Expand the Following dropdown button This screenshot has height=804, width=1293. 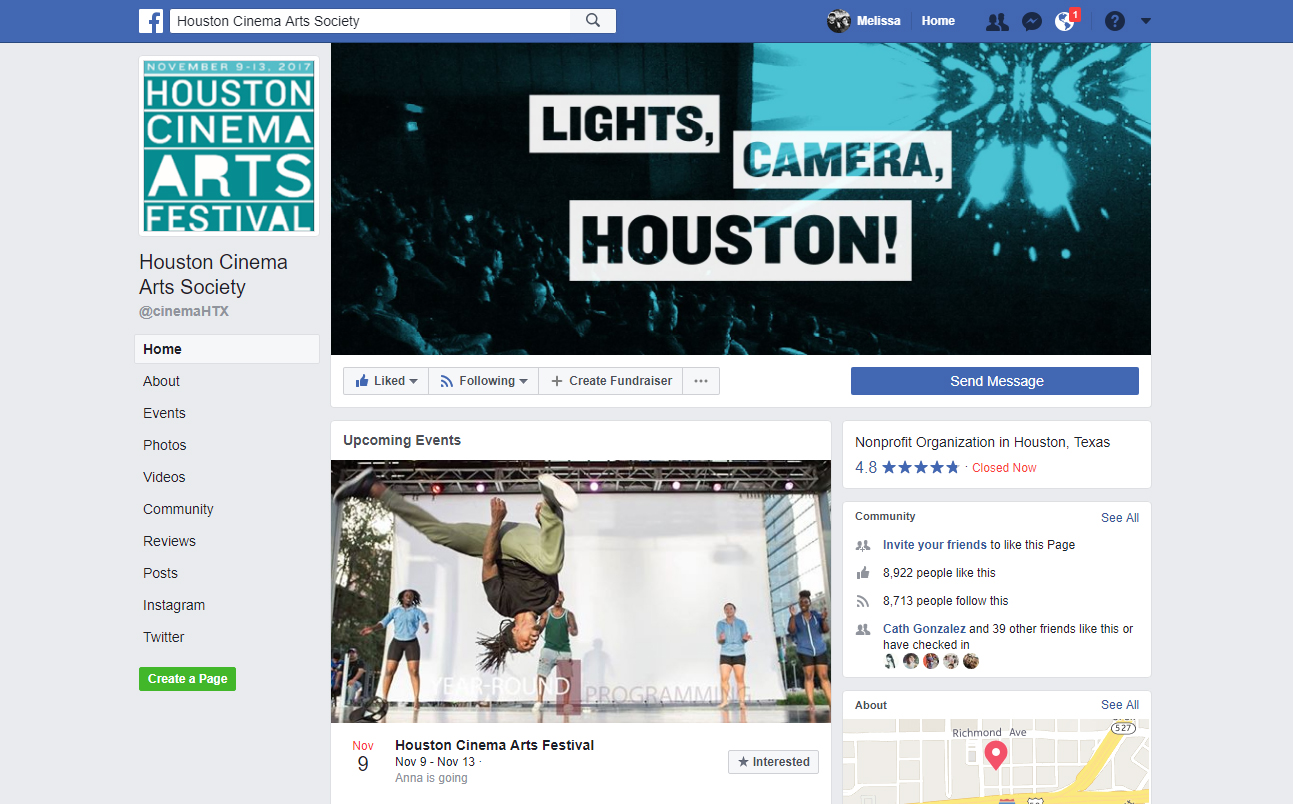[x=484, y=381]
